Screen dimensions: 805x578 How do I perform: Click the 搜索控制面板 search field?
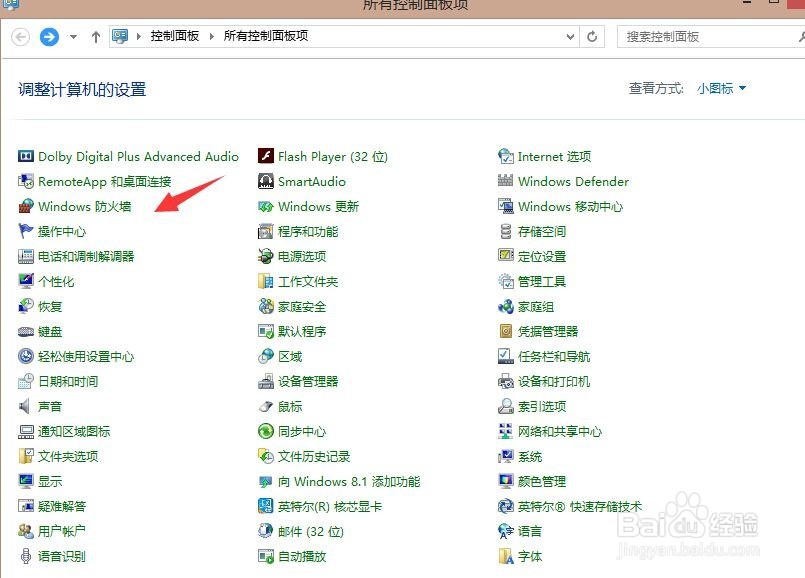[711, 36]
